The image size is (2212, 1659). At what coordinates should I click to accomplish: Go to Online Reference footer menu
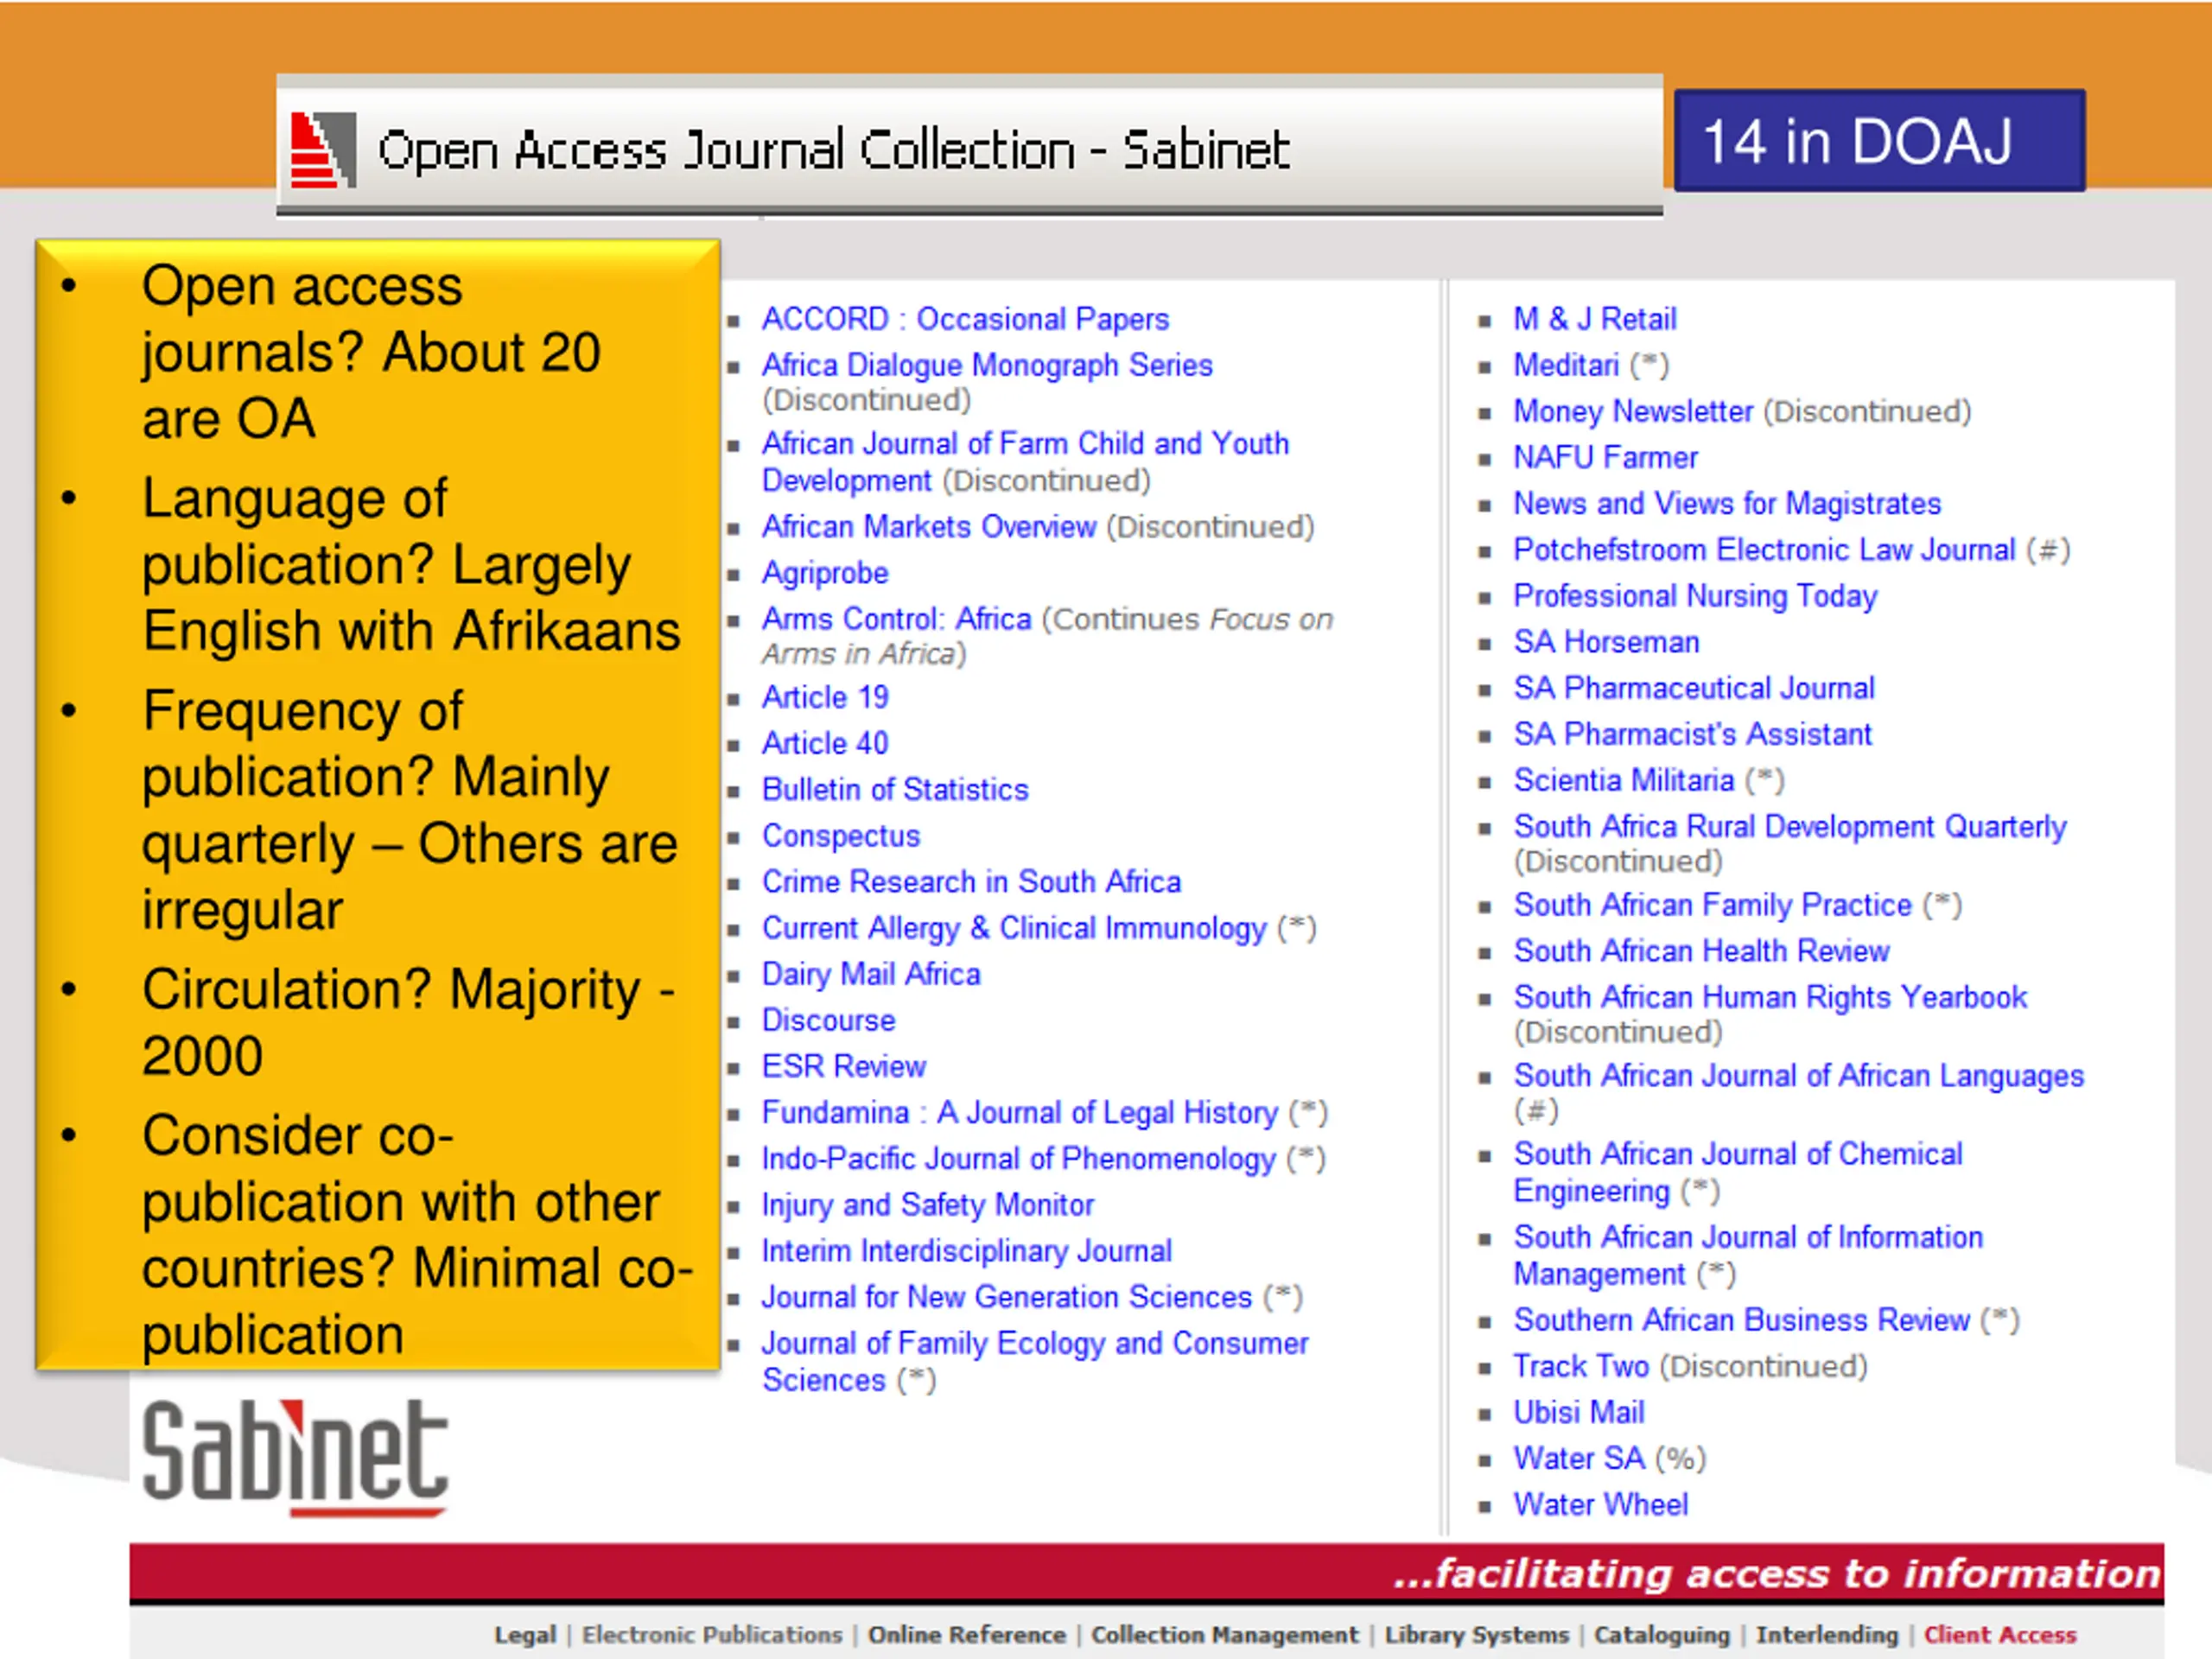(x=967, y=1635)
